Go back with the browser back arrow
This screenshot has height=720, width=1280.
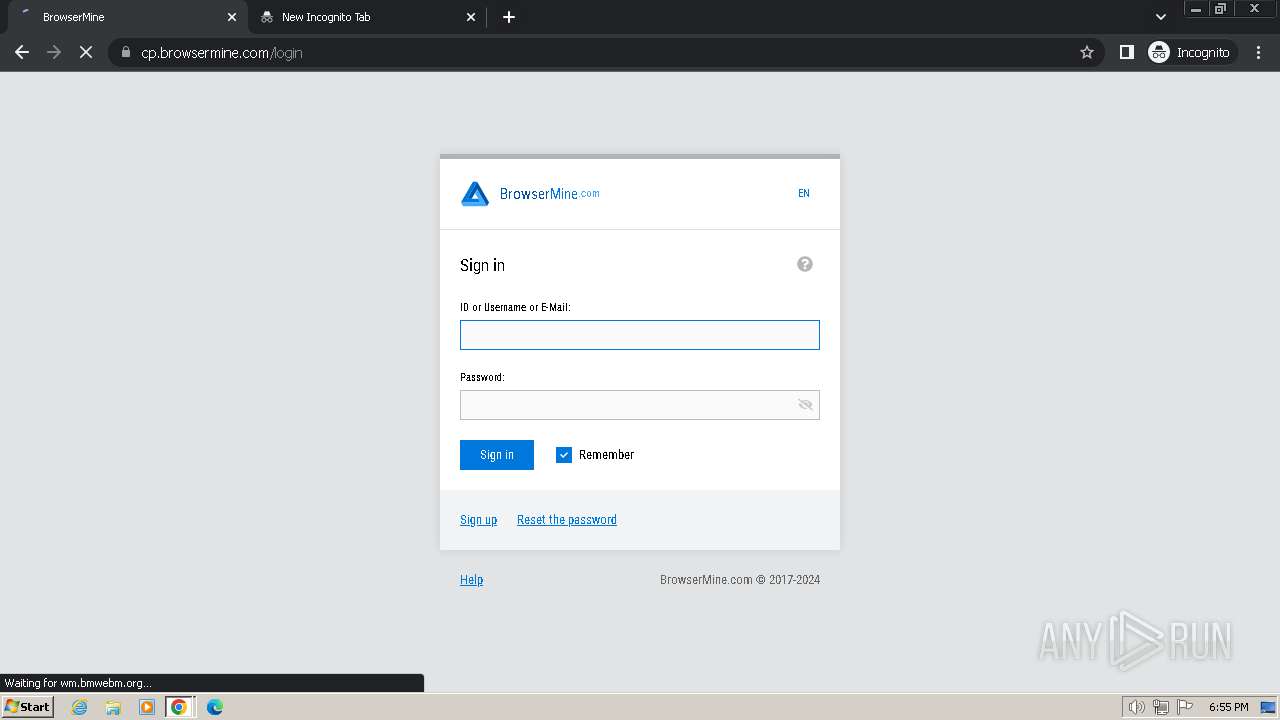pos(22,52)
